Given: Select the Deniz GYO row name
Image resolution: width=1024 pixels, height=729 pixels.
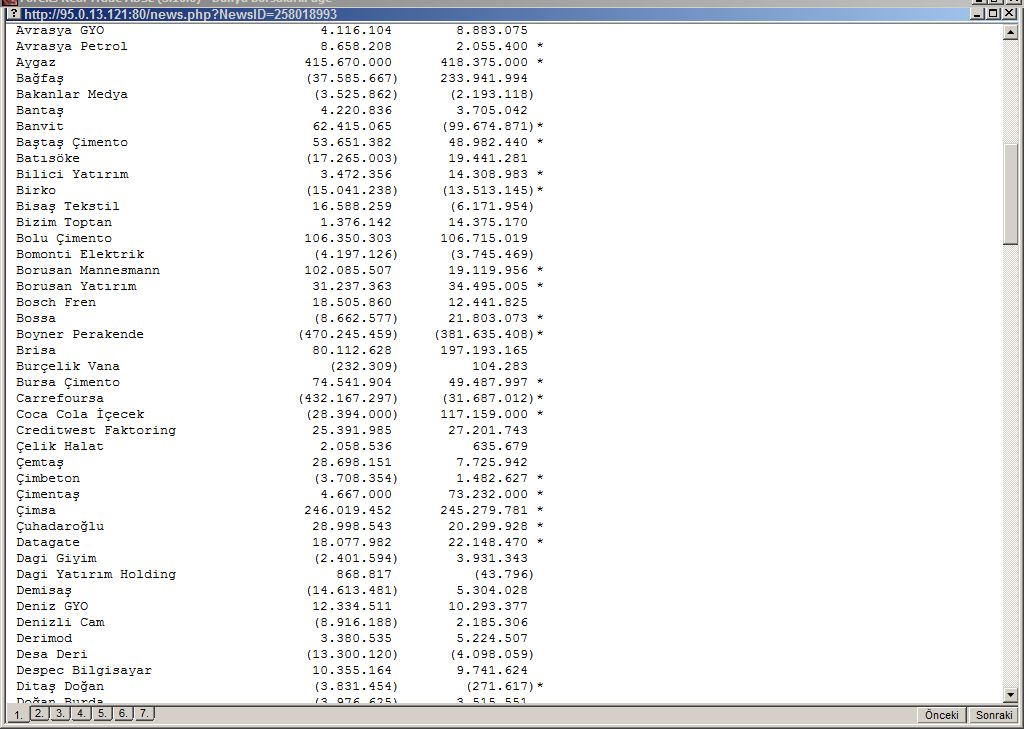Looking at the screenshot, I should 52,606.
